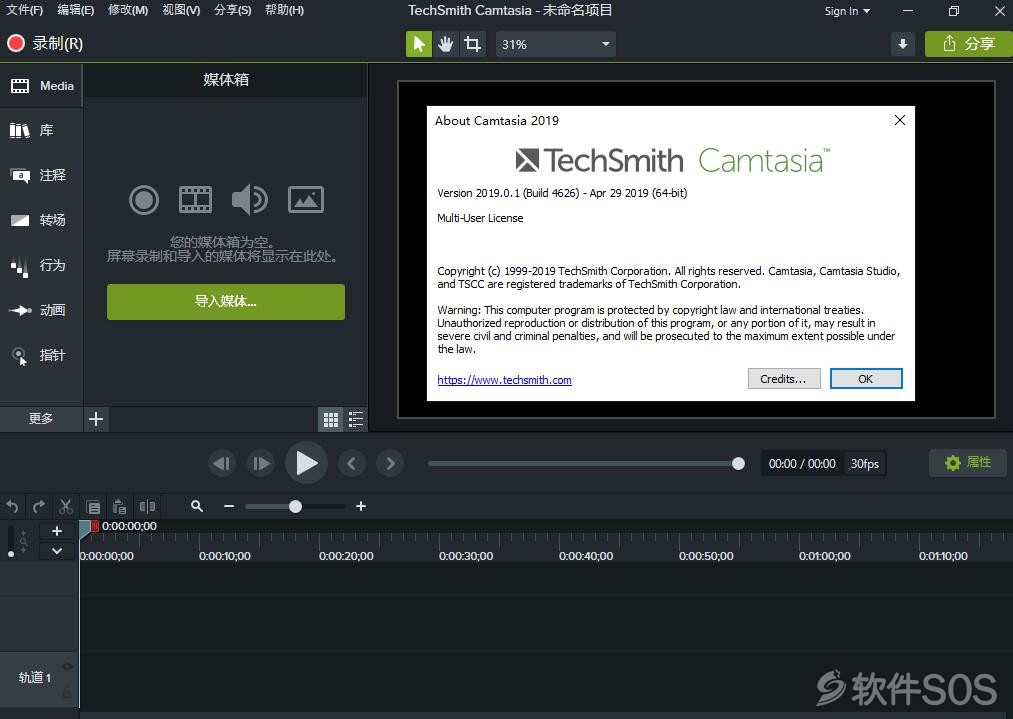
Task: Open the 编辑(E) menu
Action: click(x=75, y=10)
